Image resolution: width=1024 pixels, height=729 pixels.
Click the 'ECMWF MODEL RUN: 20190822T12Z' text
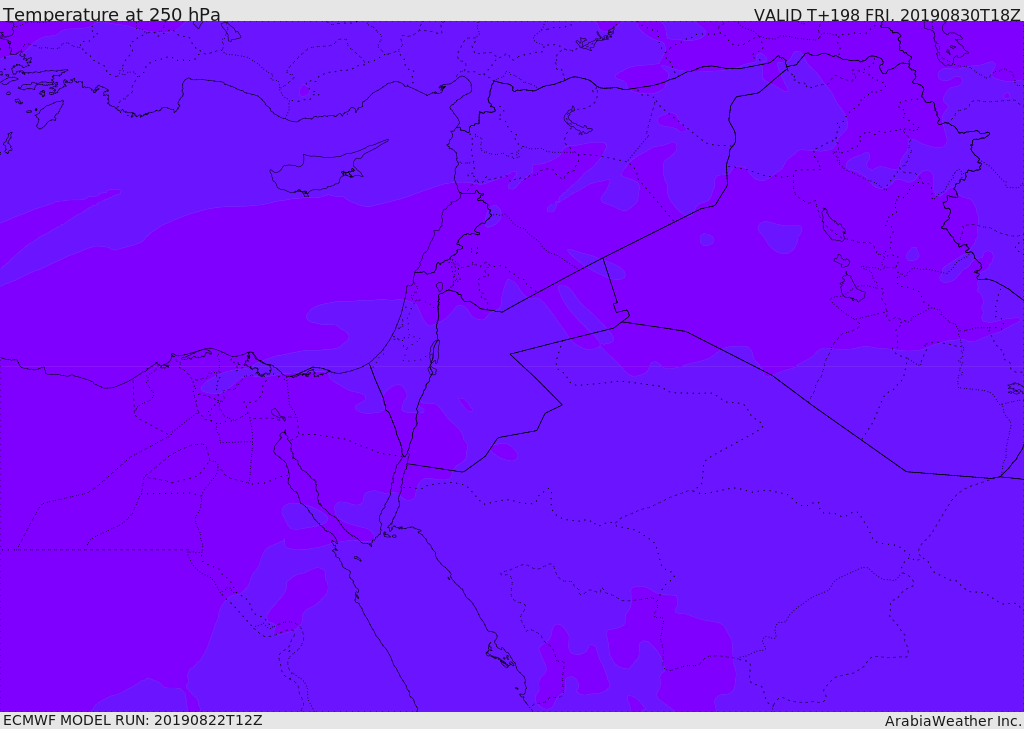pyautogui.click(x=133, y=720)
